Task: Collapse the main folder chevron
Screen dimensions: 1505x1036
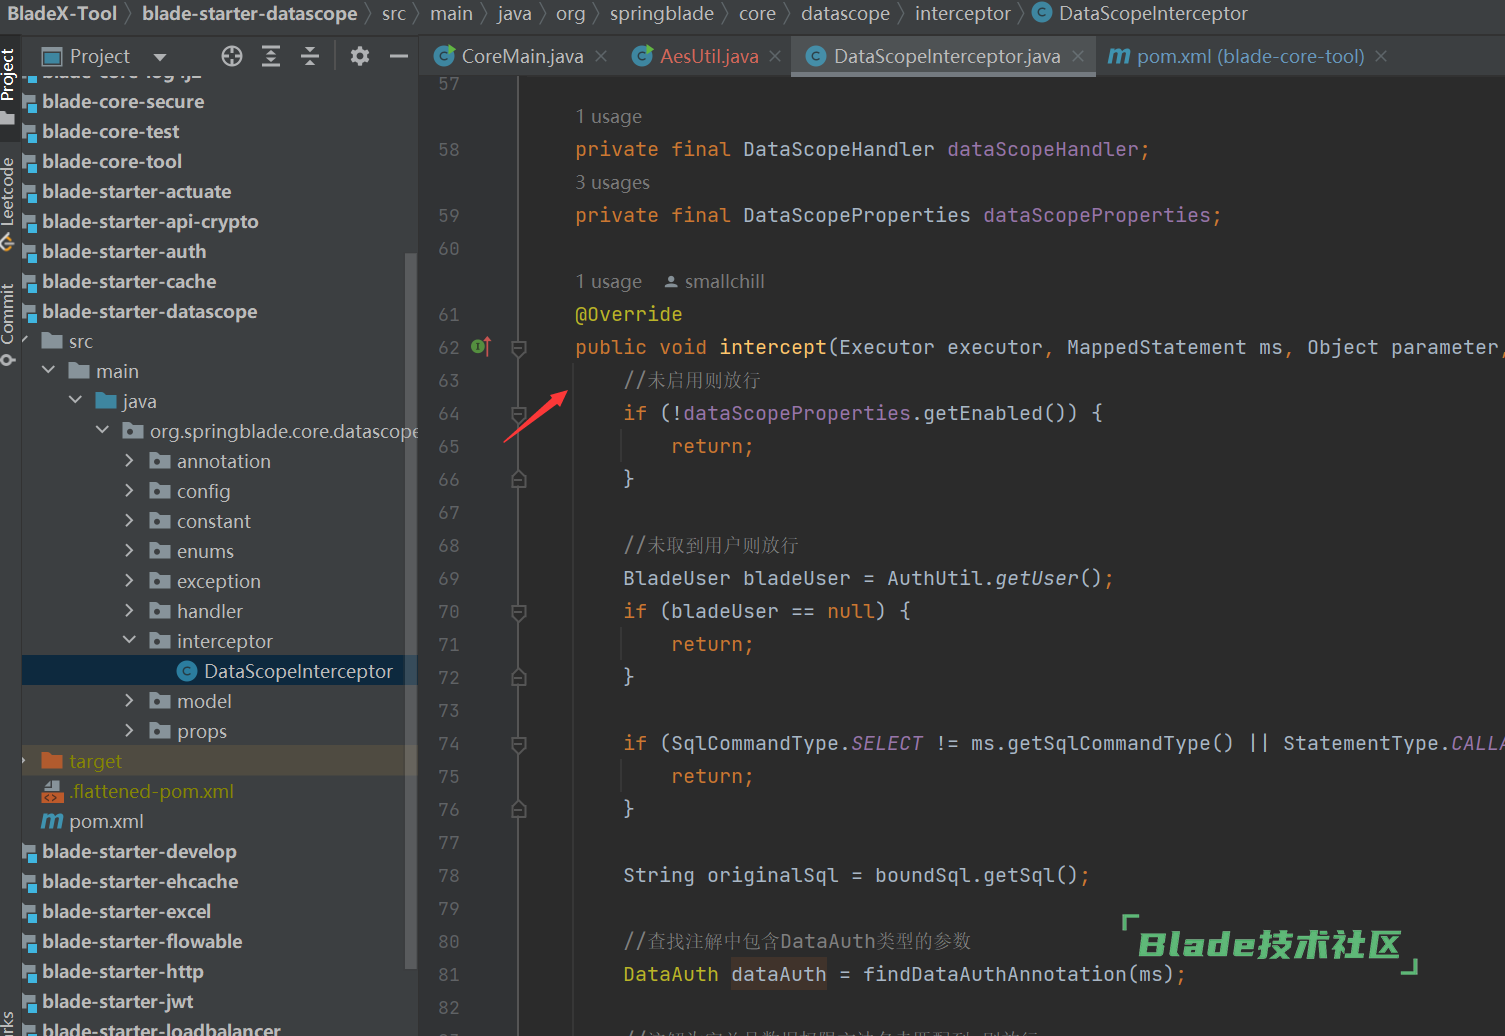Action: pos(48,371)
